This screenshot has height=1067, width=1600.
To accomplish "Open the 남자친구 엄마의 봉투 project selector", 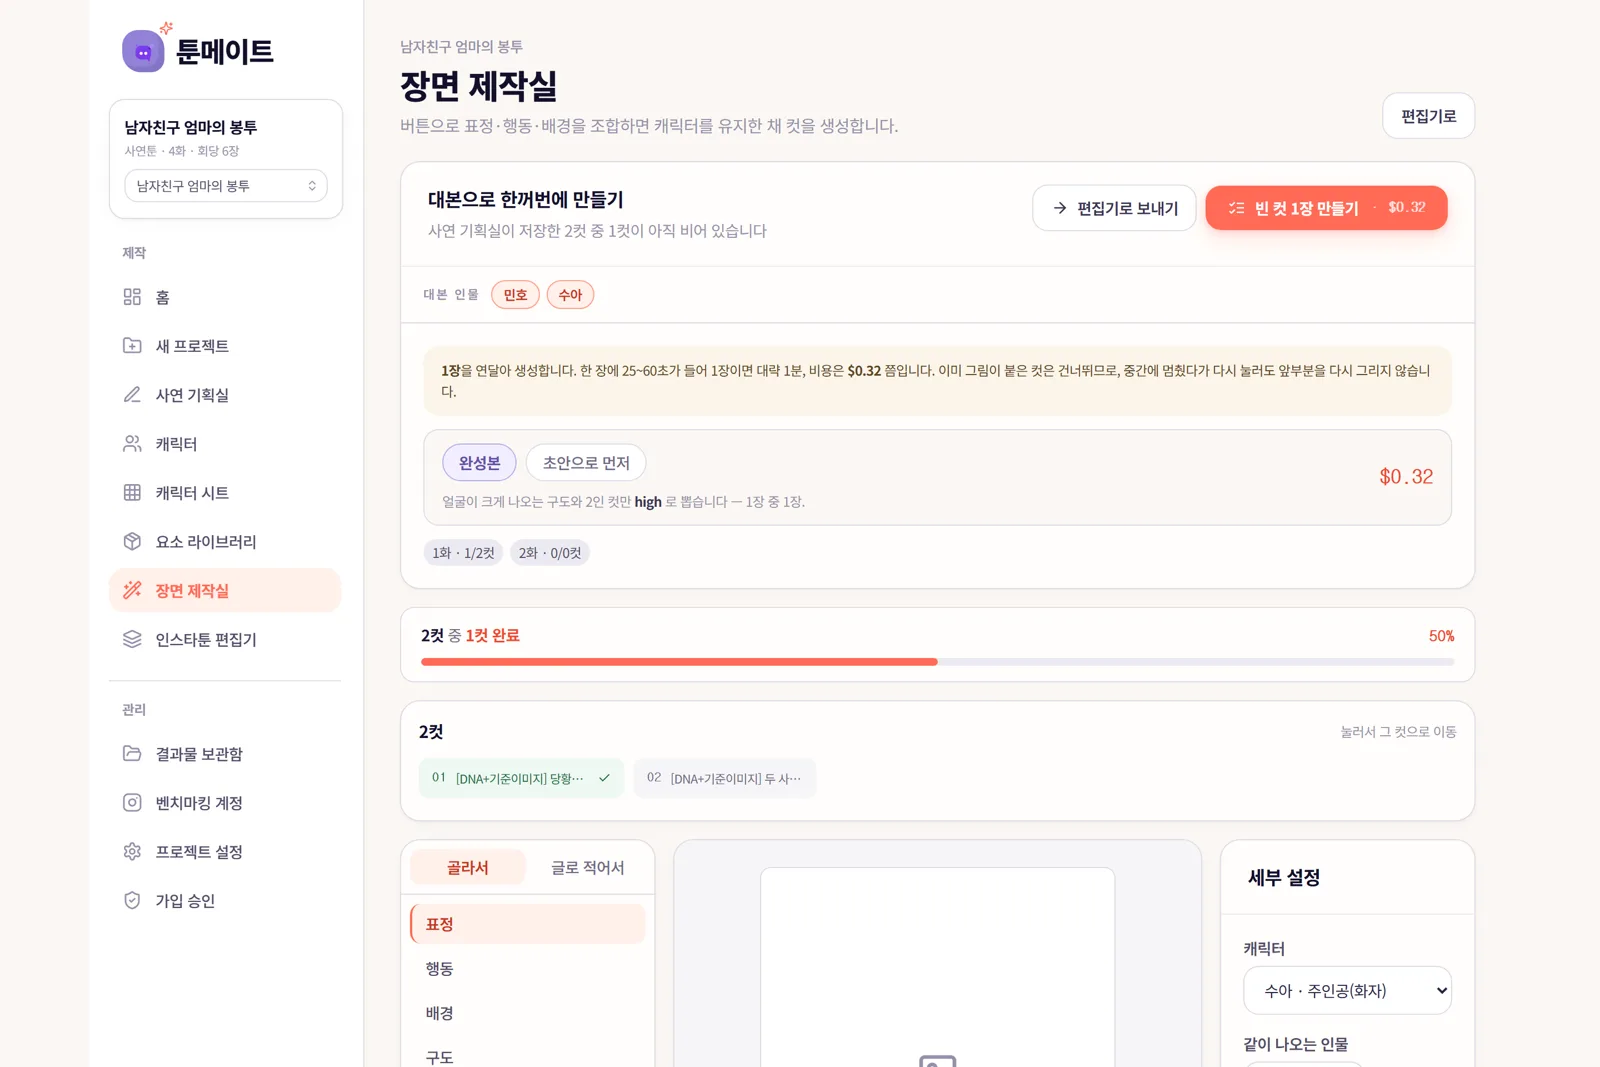I will 226,186.
